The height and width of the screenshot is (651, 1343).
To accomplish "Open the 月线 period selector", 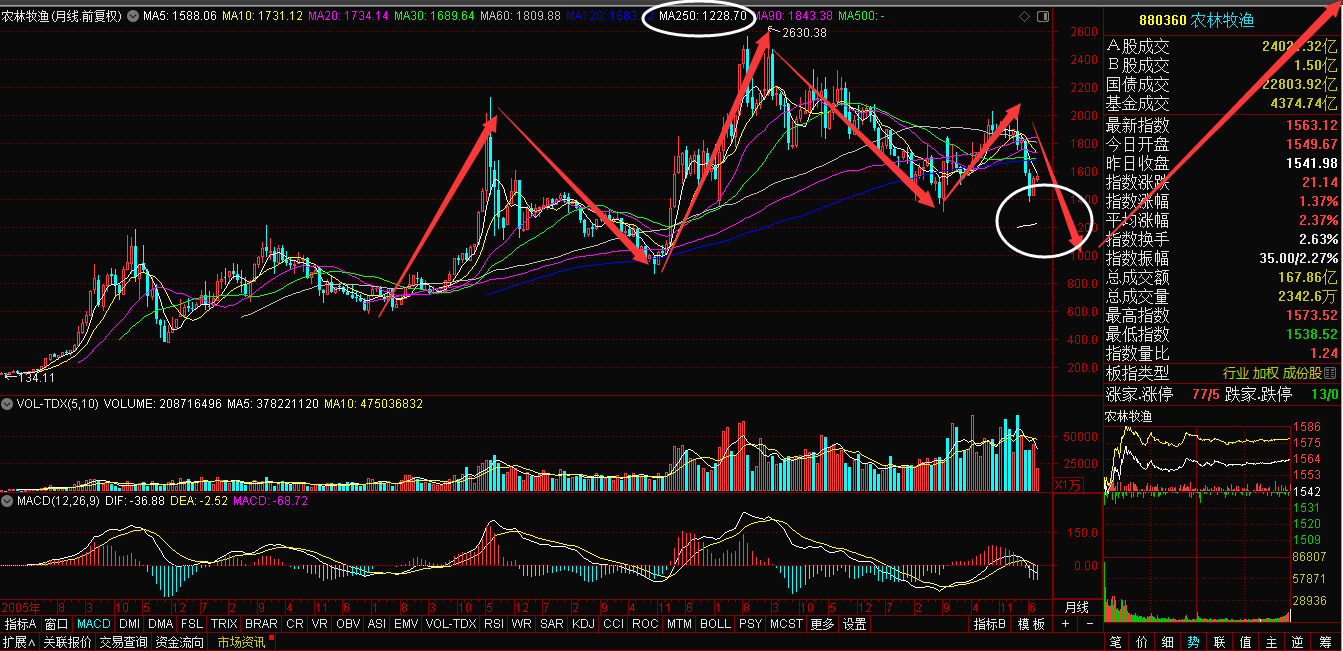I will (1076, 607).
